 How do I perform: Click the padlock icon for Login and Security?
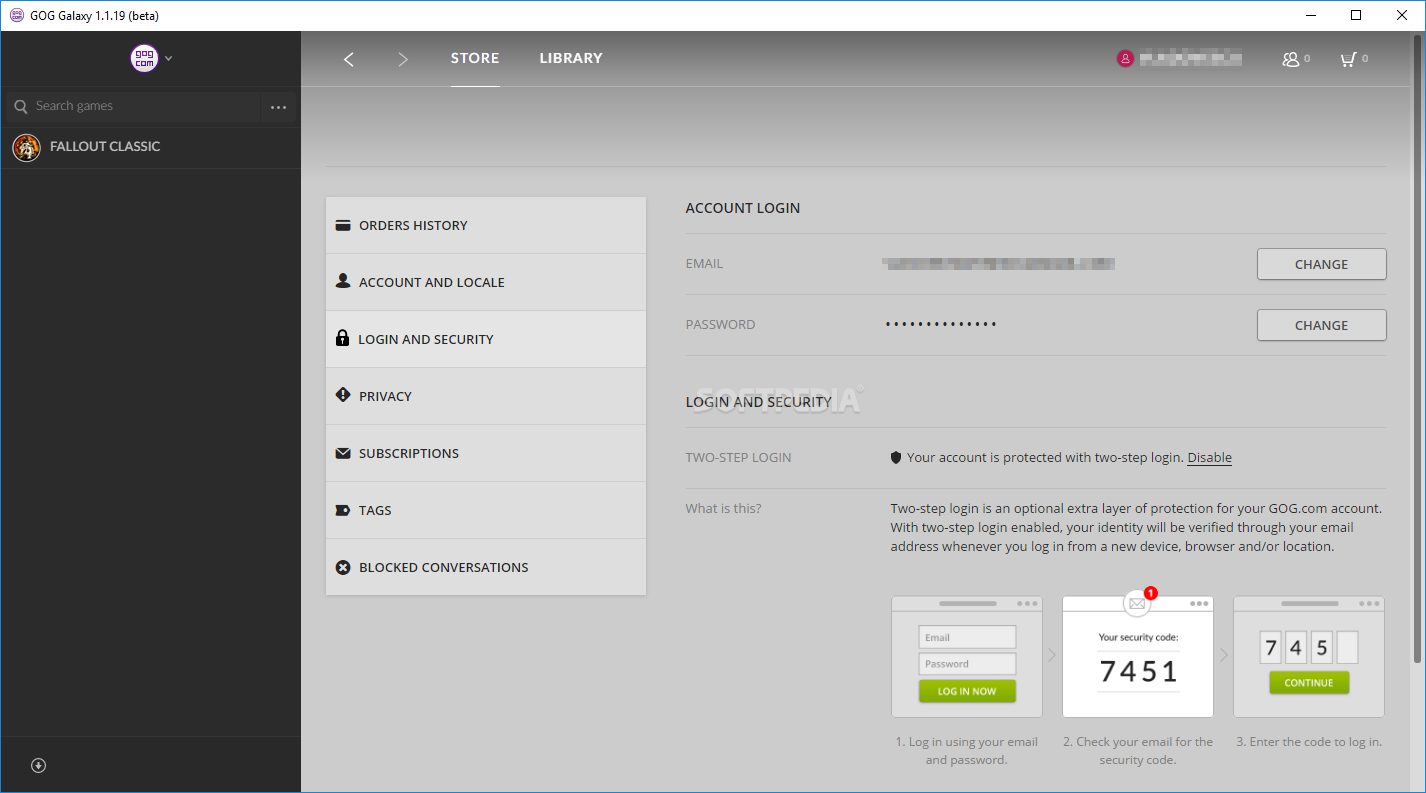[x=343, y=338]
